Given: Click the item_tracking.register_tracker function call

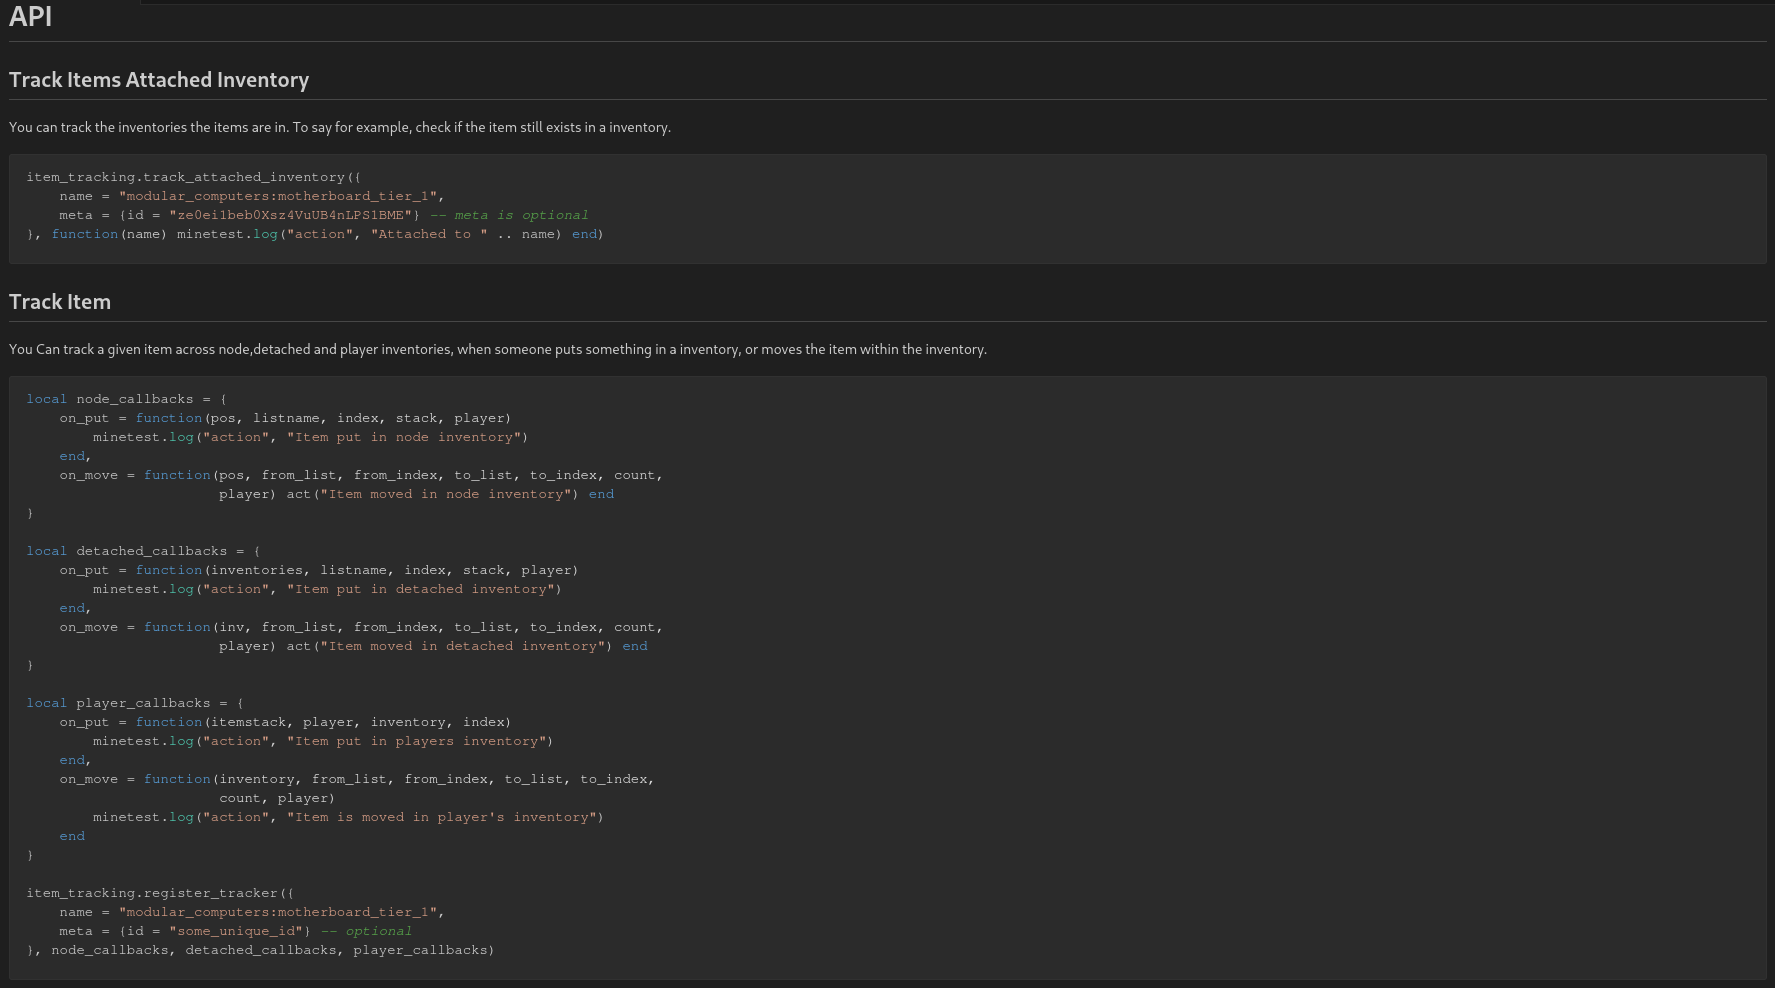Looking at the screenshot, I should tap(153, 893).
